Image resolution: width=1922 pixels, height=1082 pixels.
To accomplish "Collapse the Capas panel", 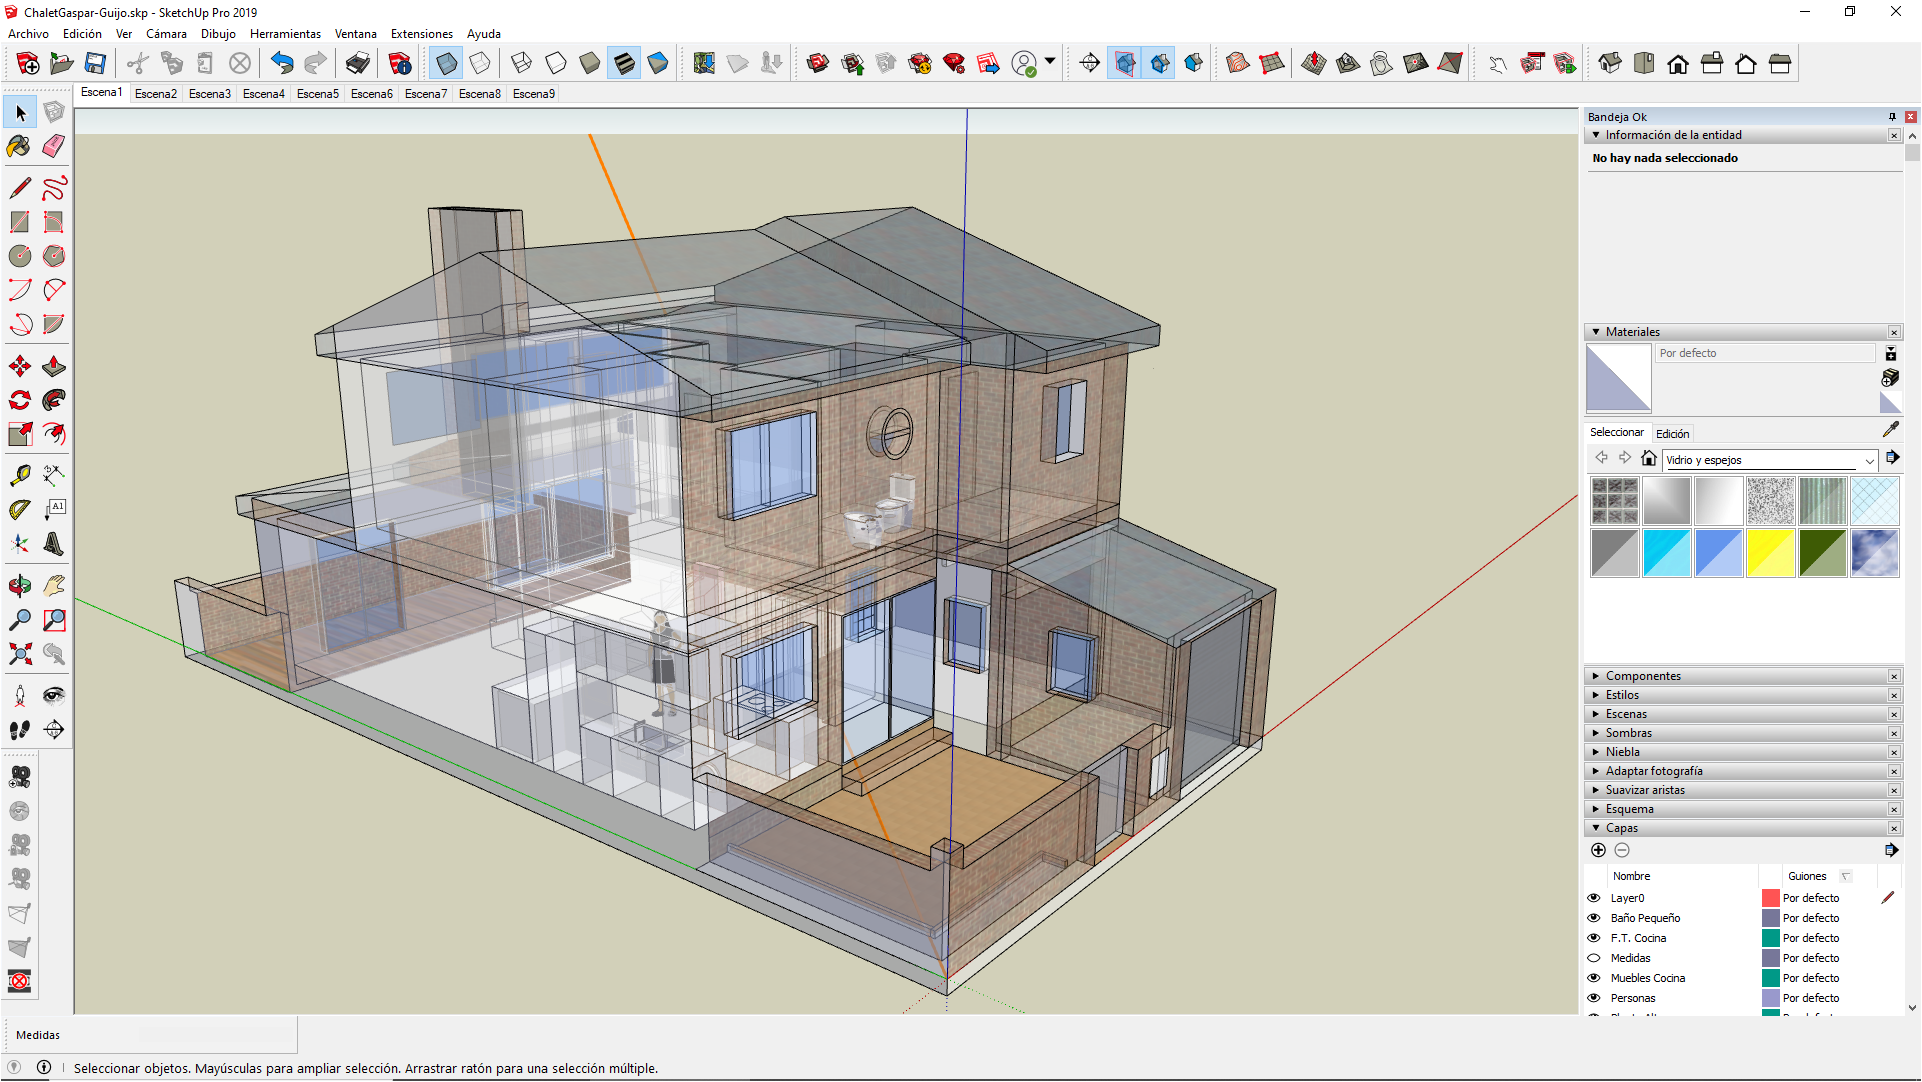I will coord(1743,828).
